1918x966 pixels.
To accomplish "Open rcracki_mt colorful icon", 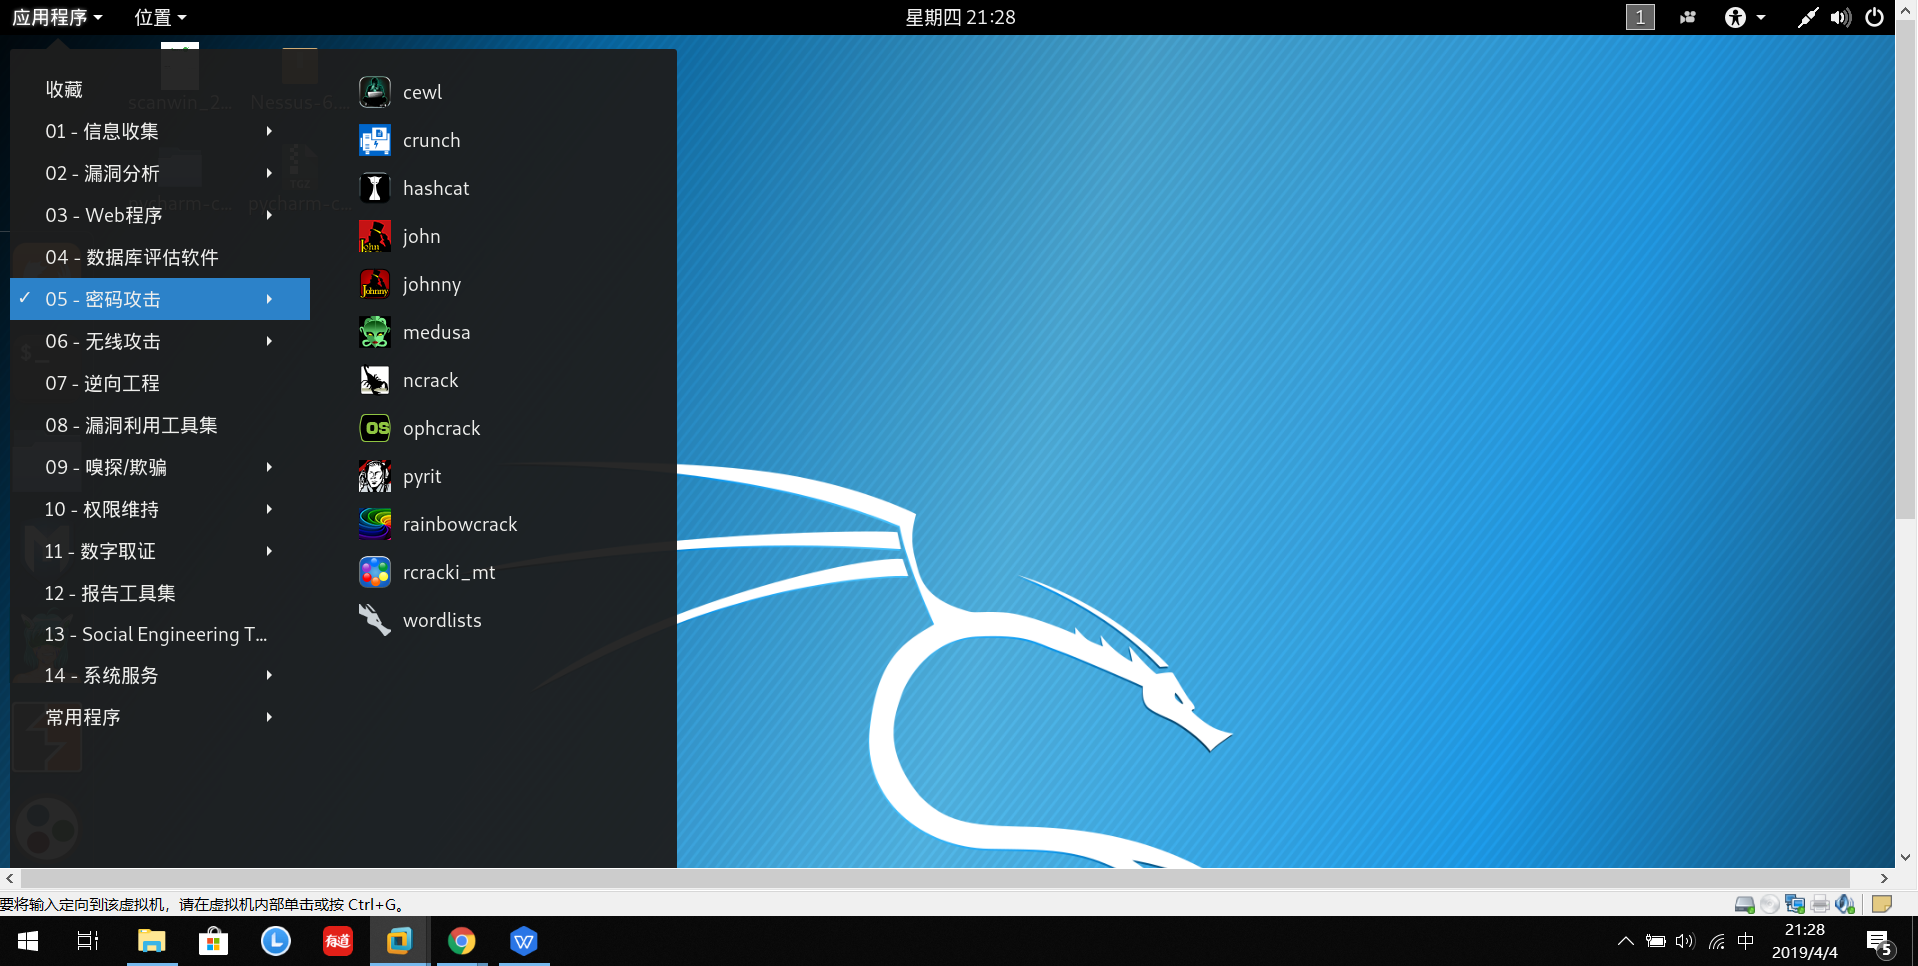I will click(375, 572).
